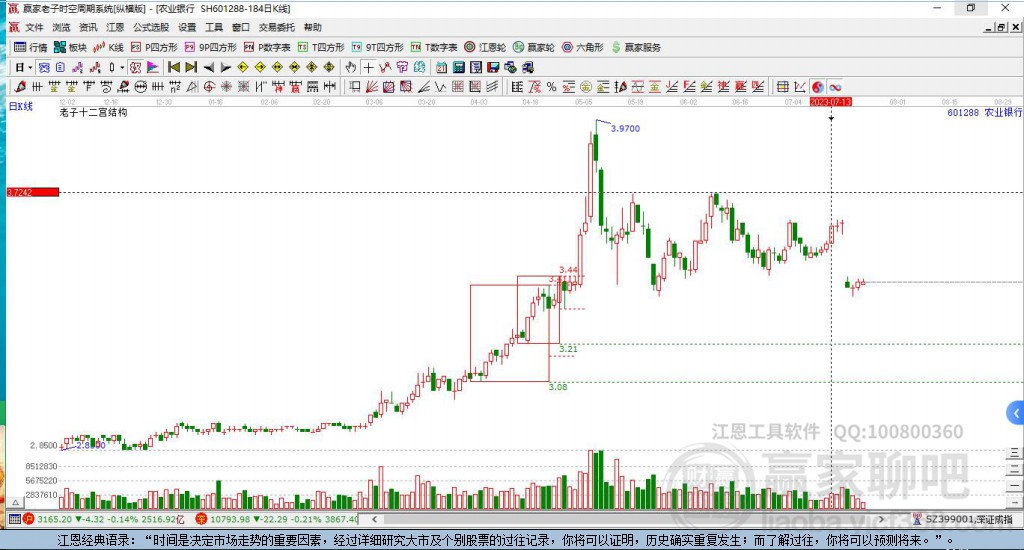The image size is (1024, 550).
Task: Open the 江恩 menu
Action: [x=115, y=27]
